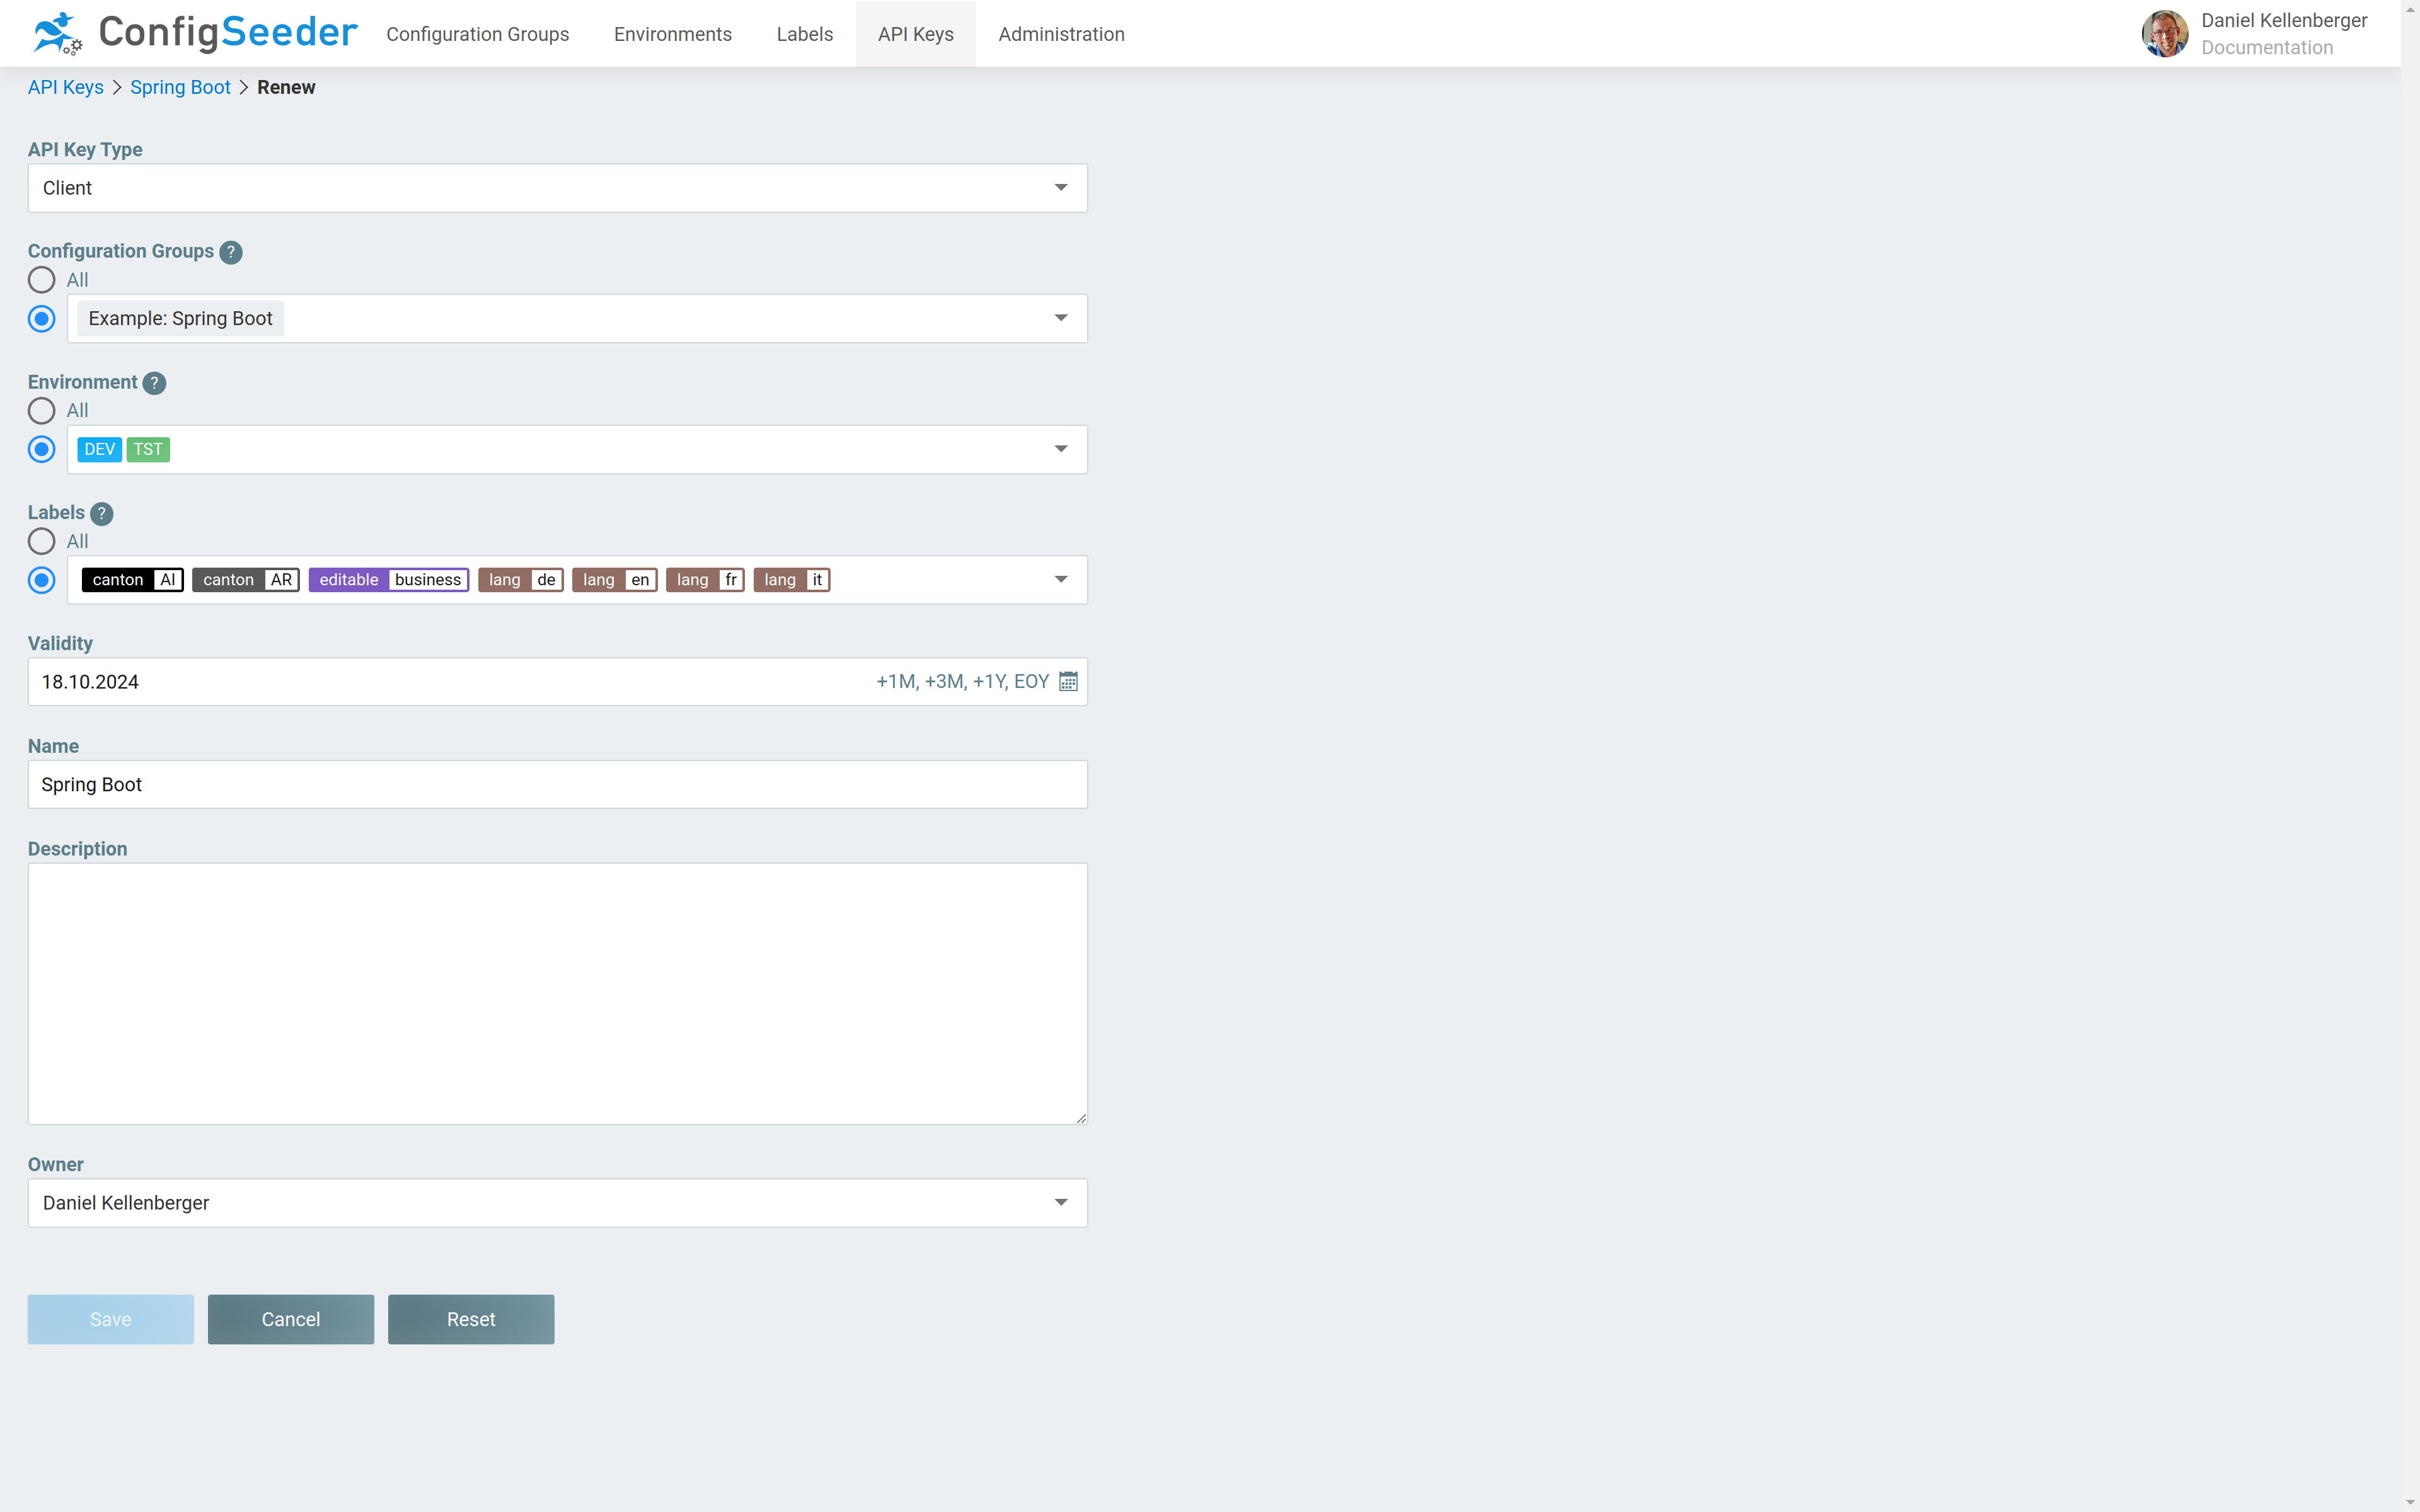Screen dimensions: 2420x1512
Task: Open the Environment selection dropdown showing DEV and TST
Action: click(x=1060, y=449)
